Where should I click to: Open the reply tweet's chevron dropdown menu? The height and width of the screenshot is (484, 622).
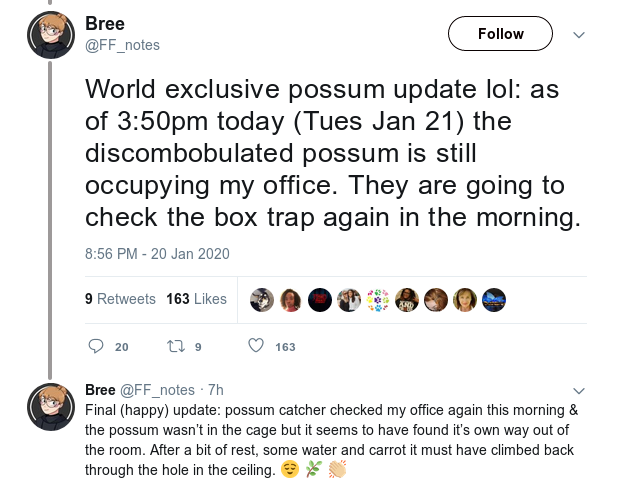point(578,390)
